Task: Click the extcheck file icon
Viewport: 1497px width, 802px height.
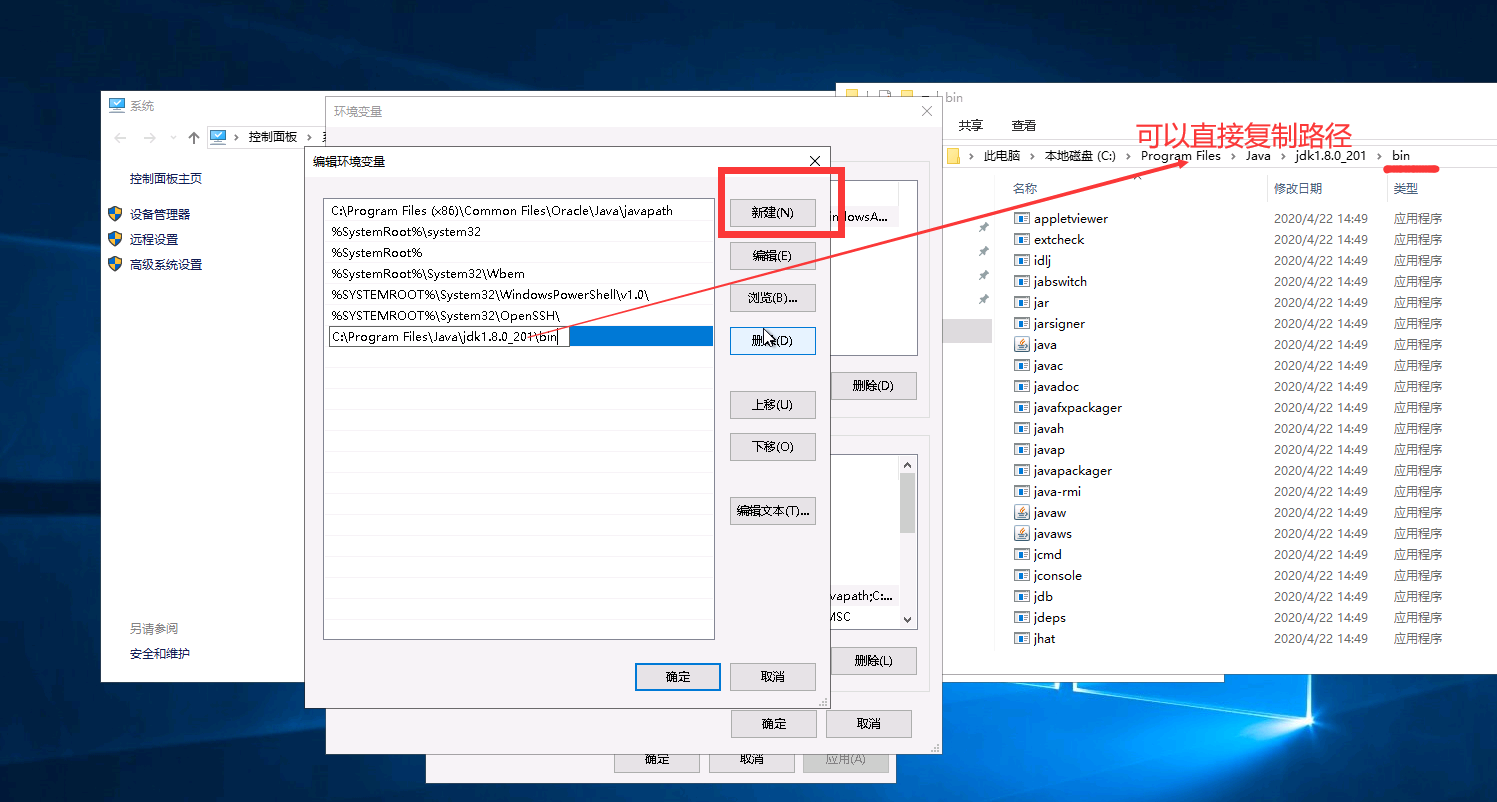Action: point(1022,239)
